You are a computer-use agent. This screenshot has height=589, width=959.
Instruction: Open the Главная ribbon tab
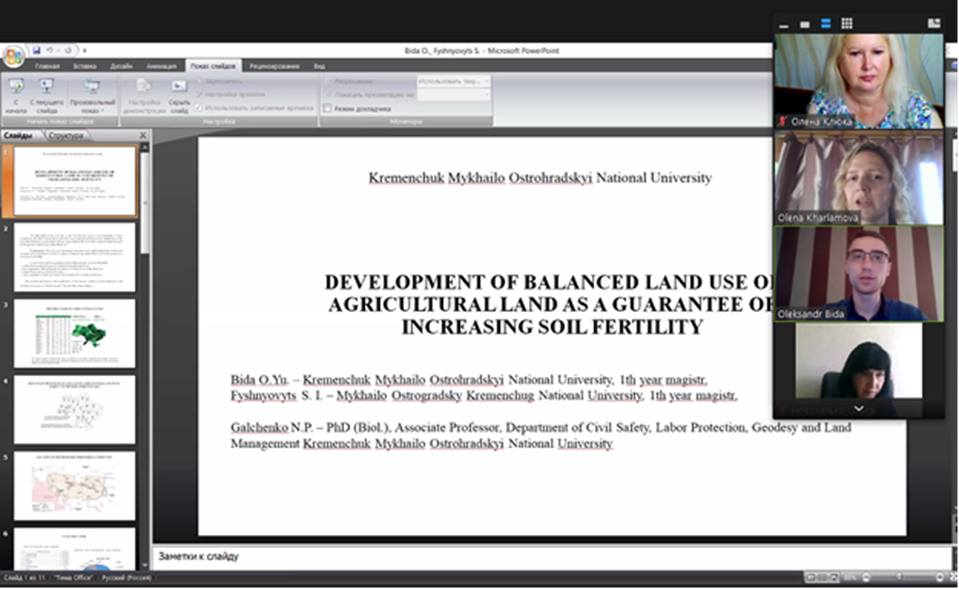coord(47,65)
